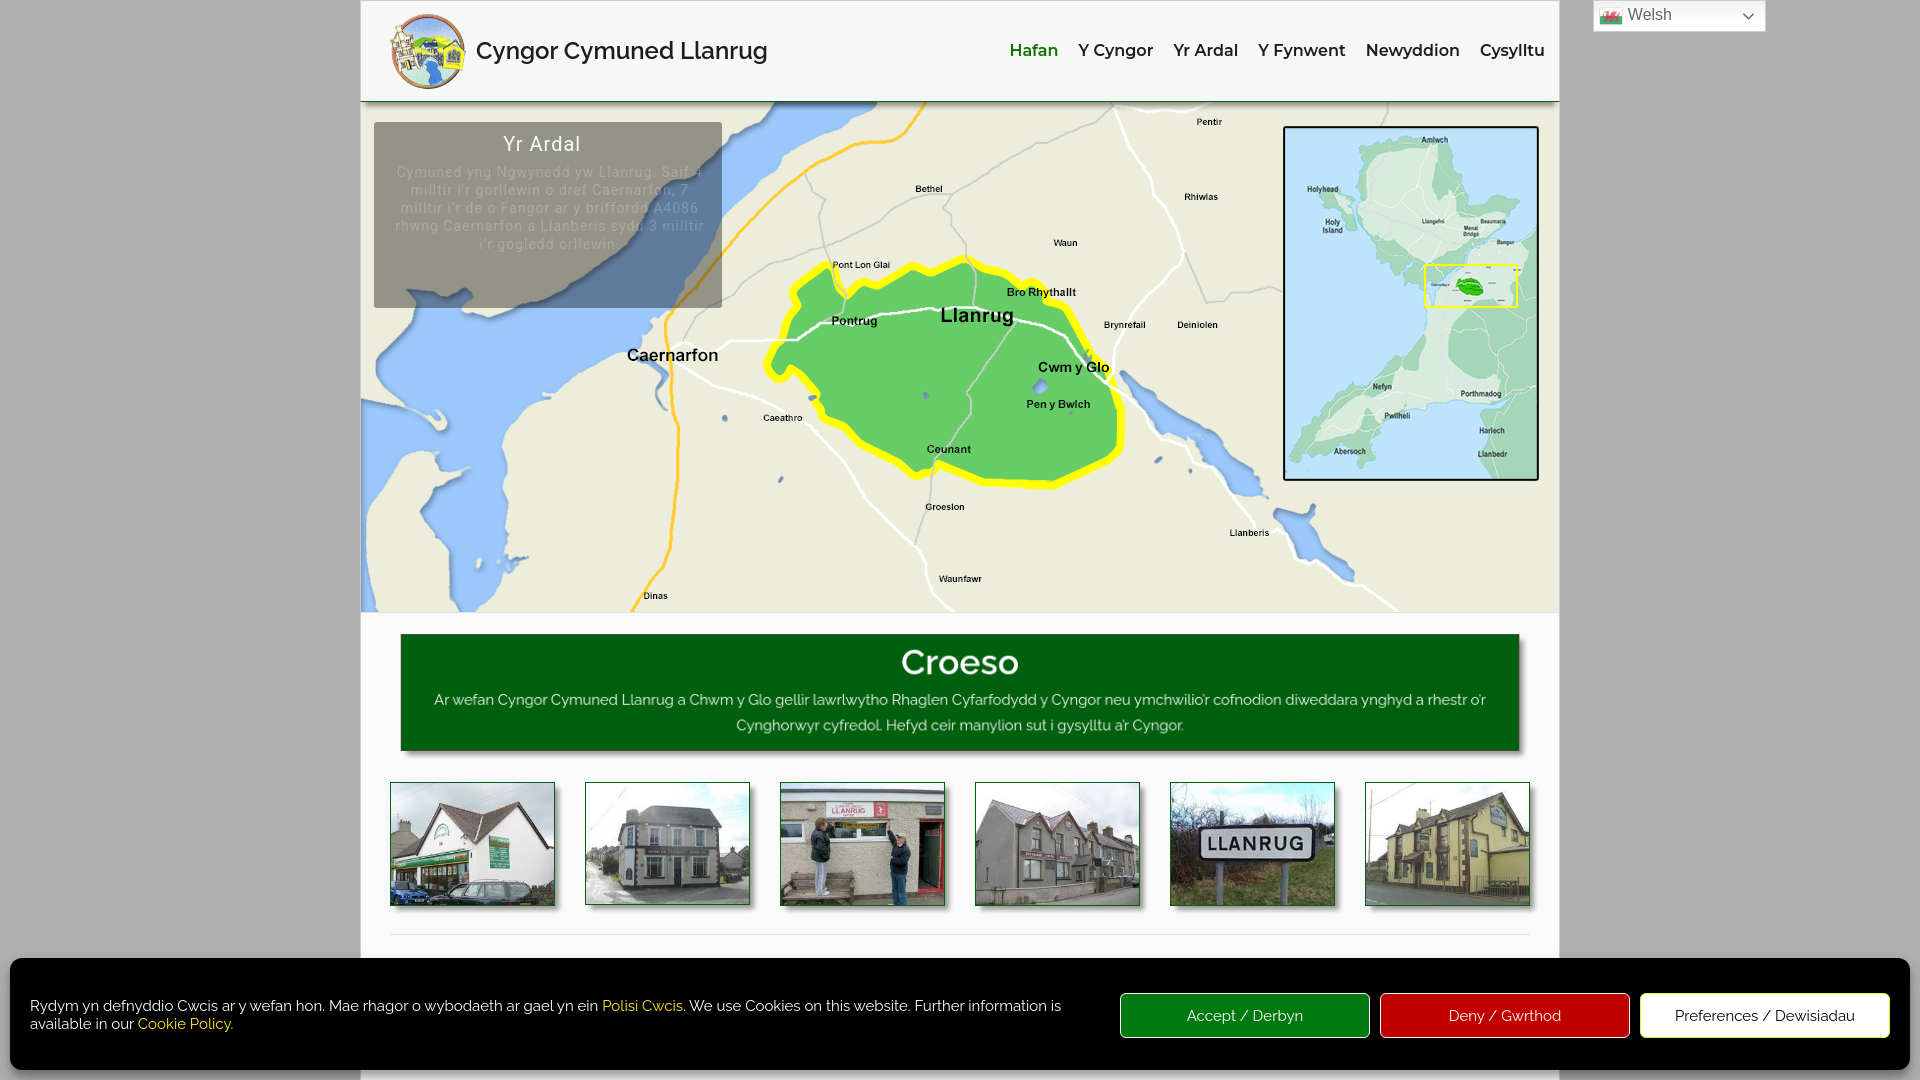Click Holyhead label on the inset map

point(1322,189)
